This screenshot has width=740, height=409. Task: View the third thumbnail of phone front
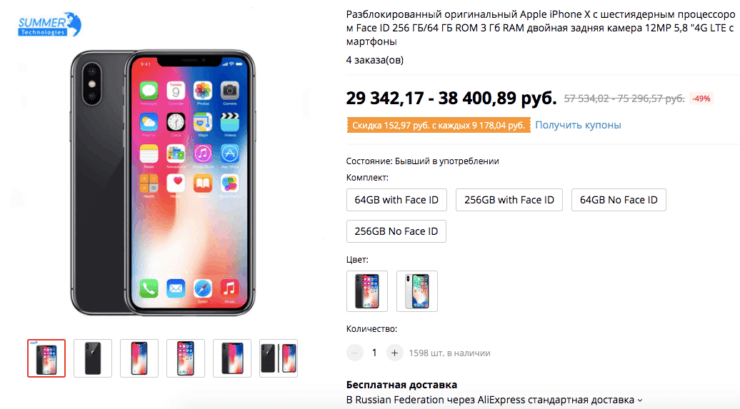point(139,358)
